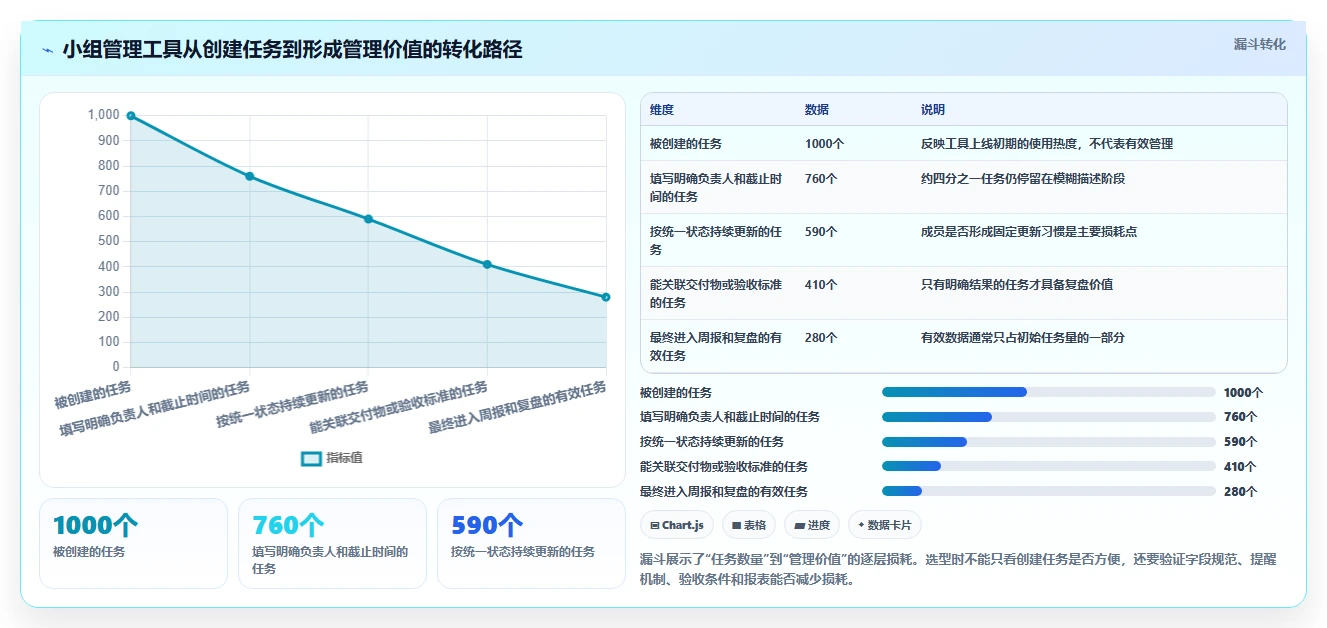The image size is (1327, 628).
Task: Open the 760个 data card
Action: (332, 543)
